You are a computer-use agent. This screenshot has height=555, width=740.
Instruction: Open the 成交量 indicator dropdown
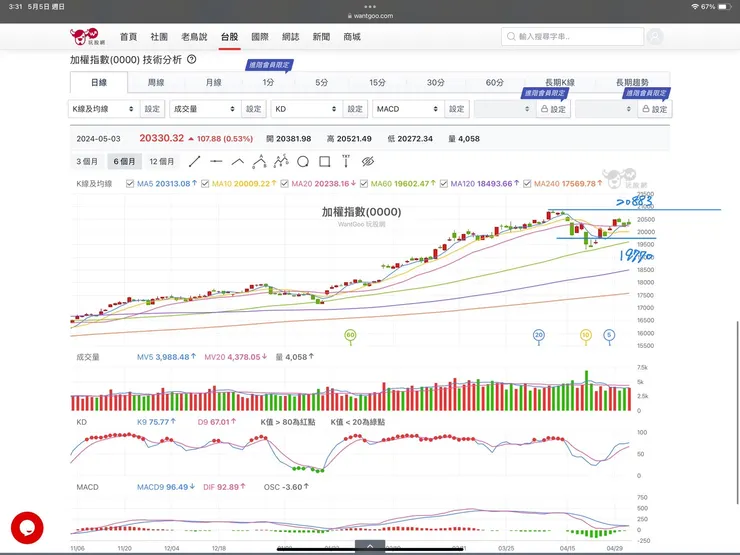[205, 109]
